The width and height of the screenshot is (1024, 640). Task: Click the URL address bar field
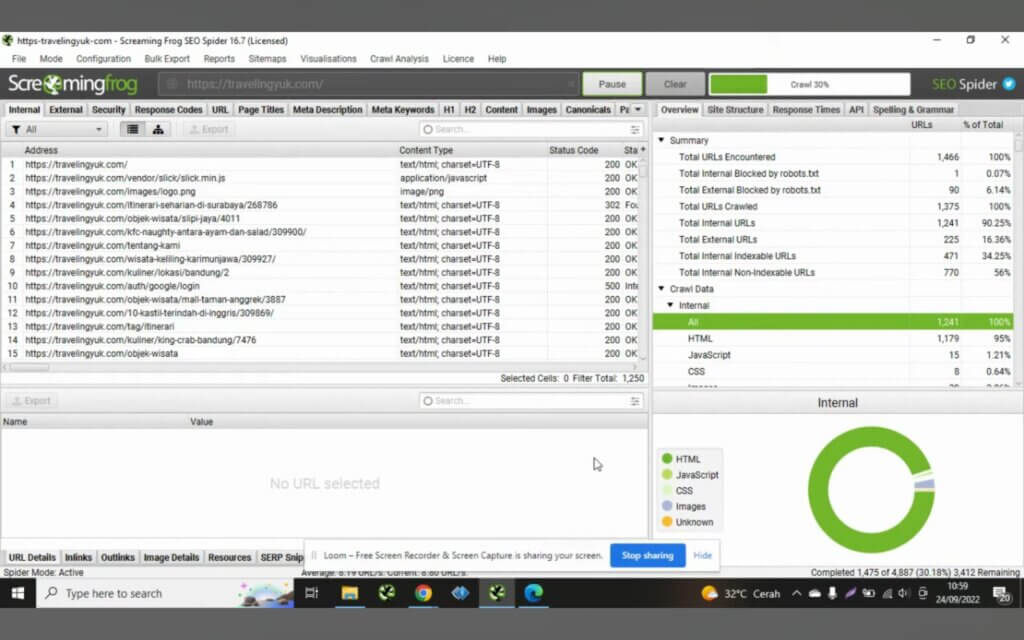[369, 84]
